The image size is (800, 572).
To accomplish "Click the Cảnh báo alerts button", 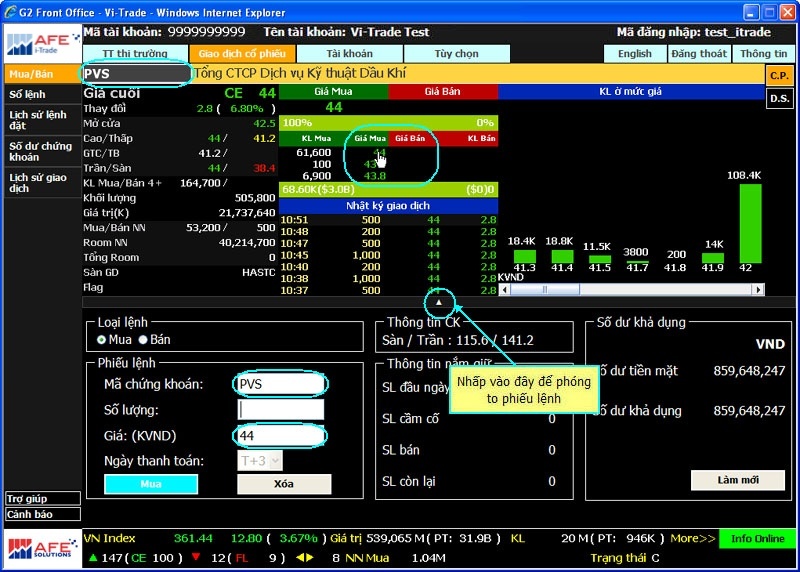I will click(43, 514).
